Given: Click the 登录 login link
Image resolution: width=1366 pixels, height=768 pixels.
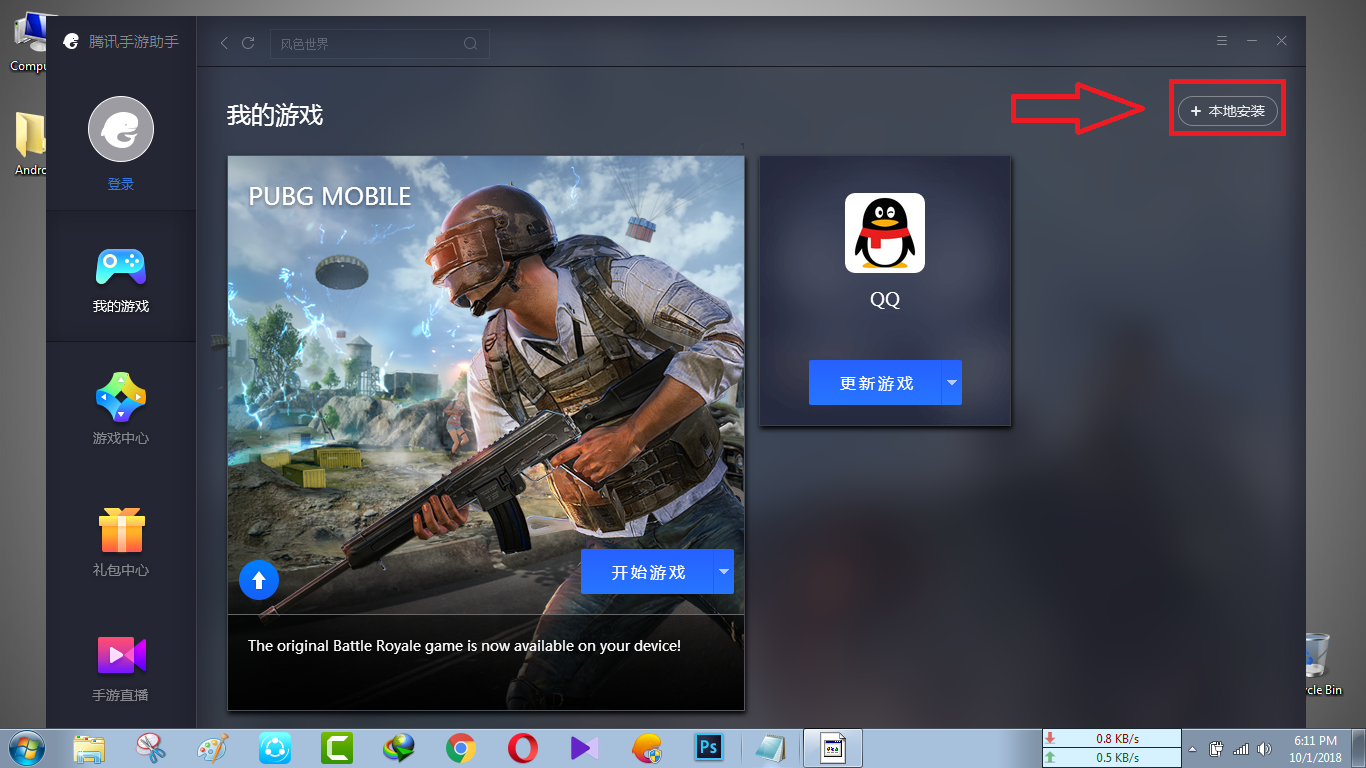Looking at the screenshot, I should 121,184.
